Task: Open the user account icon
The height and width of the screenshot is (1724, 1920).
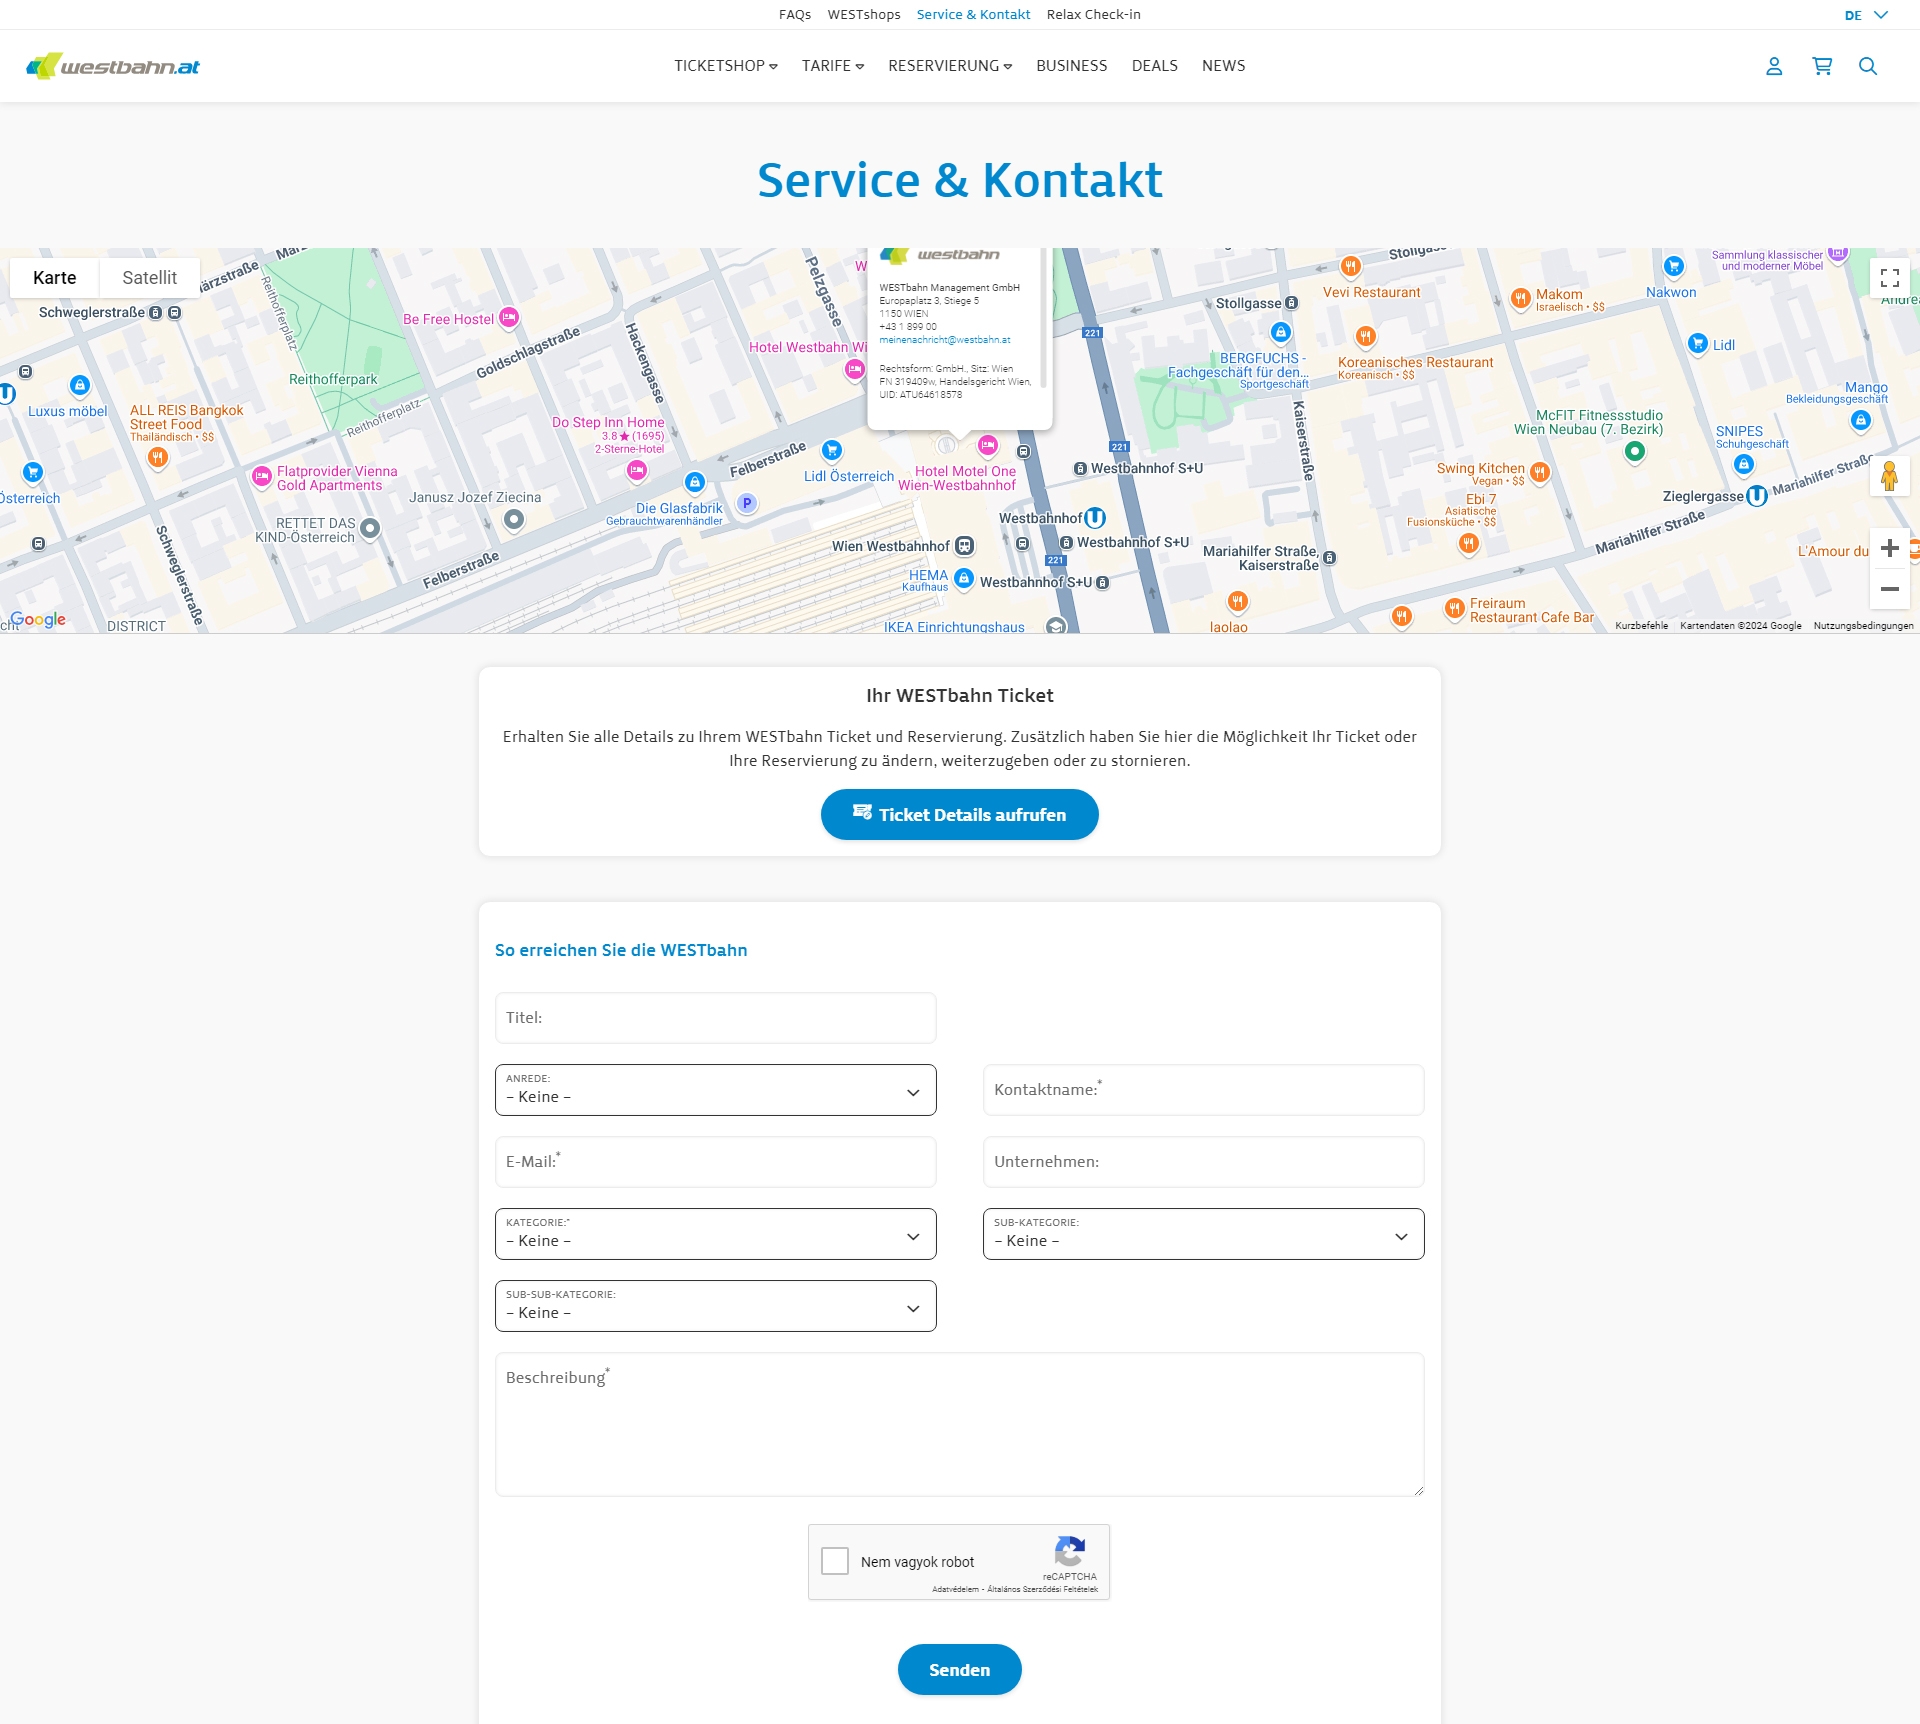Action: [1774, 66]
